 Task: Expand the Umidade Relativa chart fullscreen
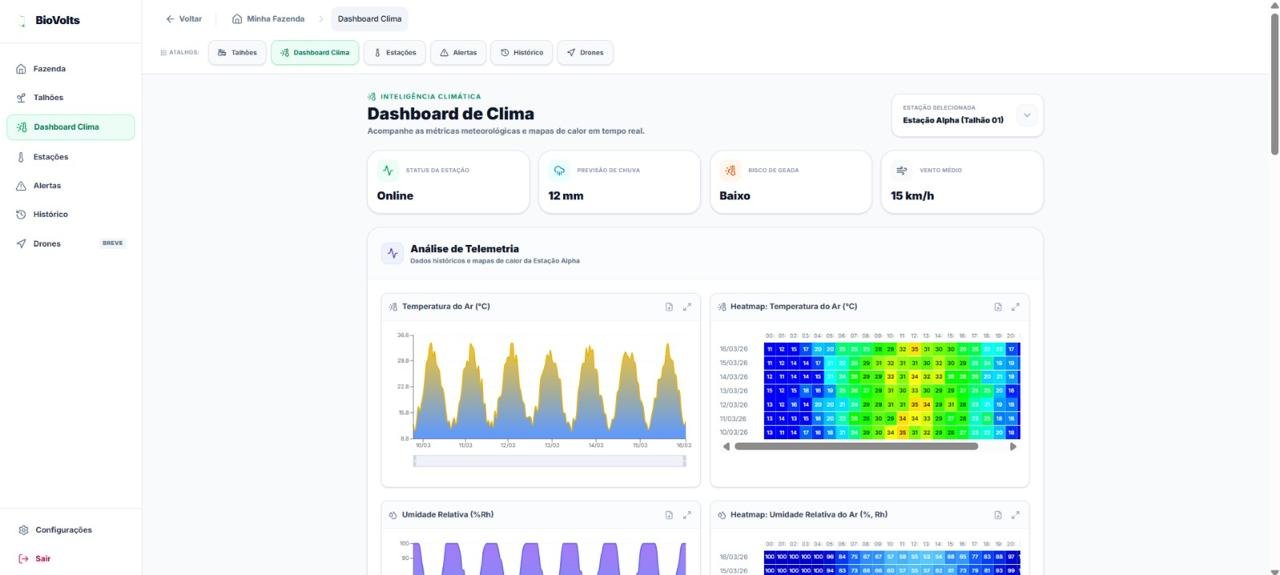click(x=687, y=515)
